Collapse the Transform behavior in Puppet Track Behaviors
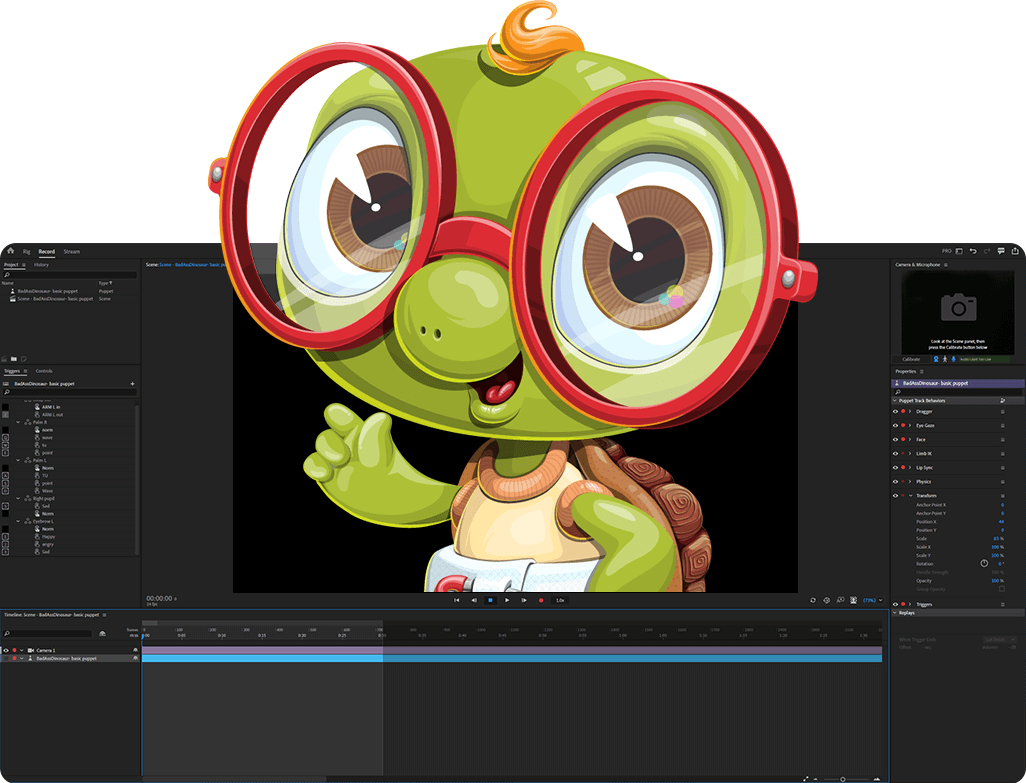 coord(911,496)
